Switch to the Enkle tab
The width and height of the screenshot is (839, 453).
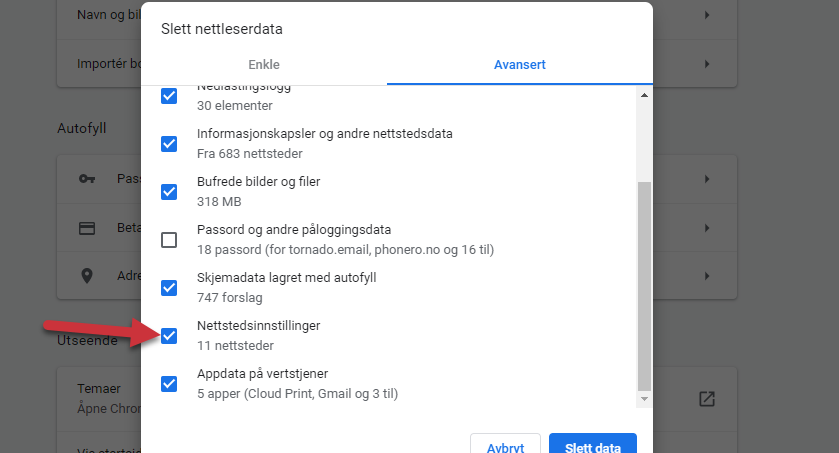tap(264, 65)
